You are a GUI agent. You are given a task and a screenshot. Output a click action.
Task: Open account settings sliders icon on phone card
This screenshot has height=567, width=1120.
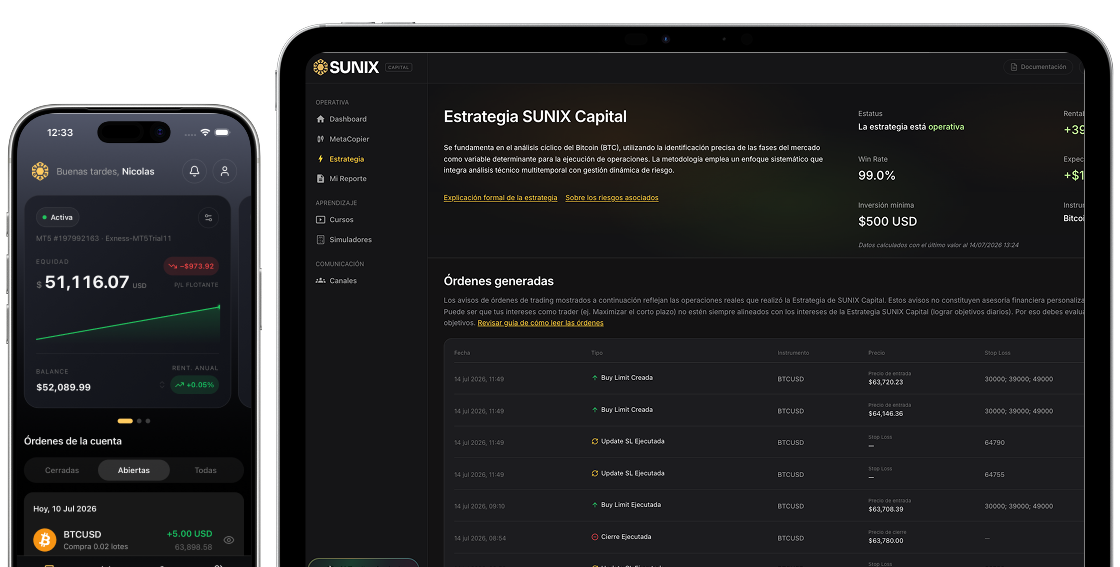coord(209,218)
